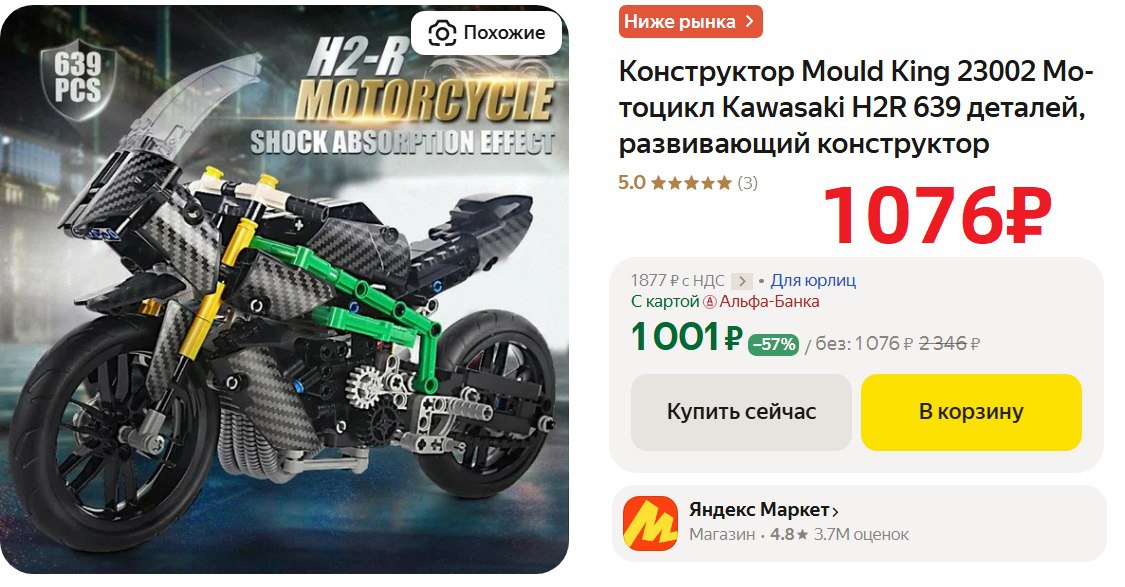Screen dimensions: 1125x587
Task: Click the 3.7M оценок store ratings
Action: tap(861, 535)
